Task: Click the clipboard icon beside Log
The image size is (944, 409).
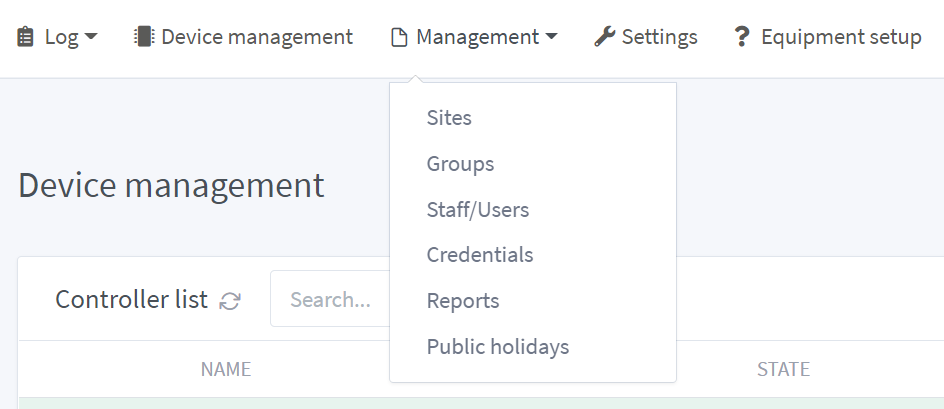Action: (x=26, y=38)
